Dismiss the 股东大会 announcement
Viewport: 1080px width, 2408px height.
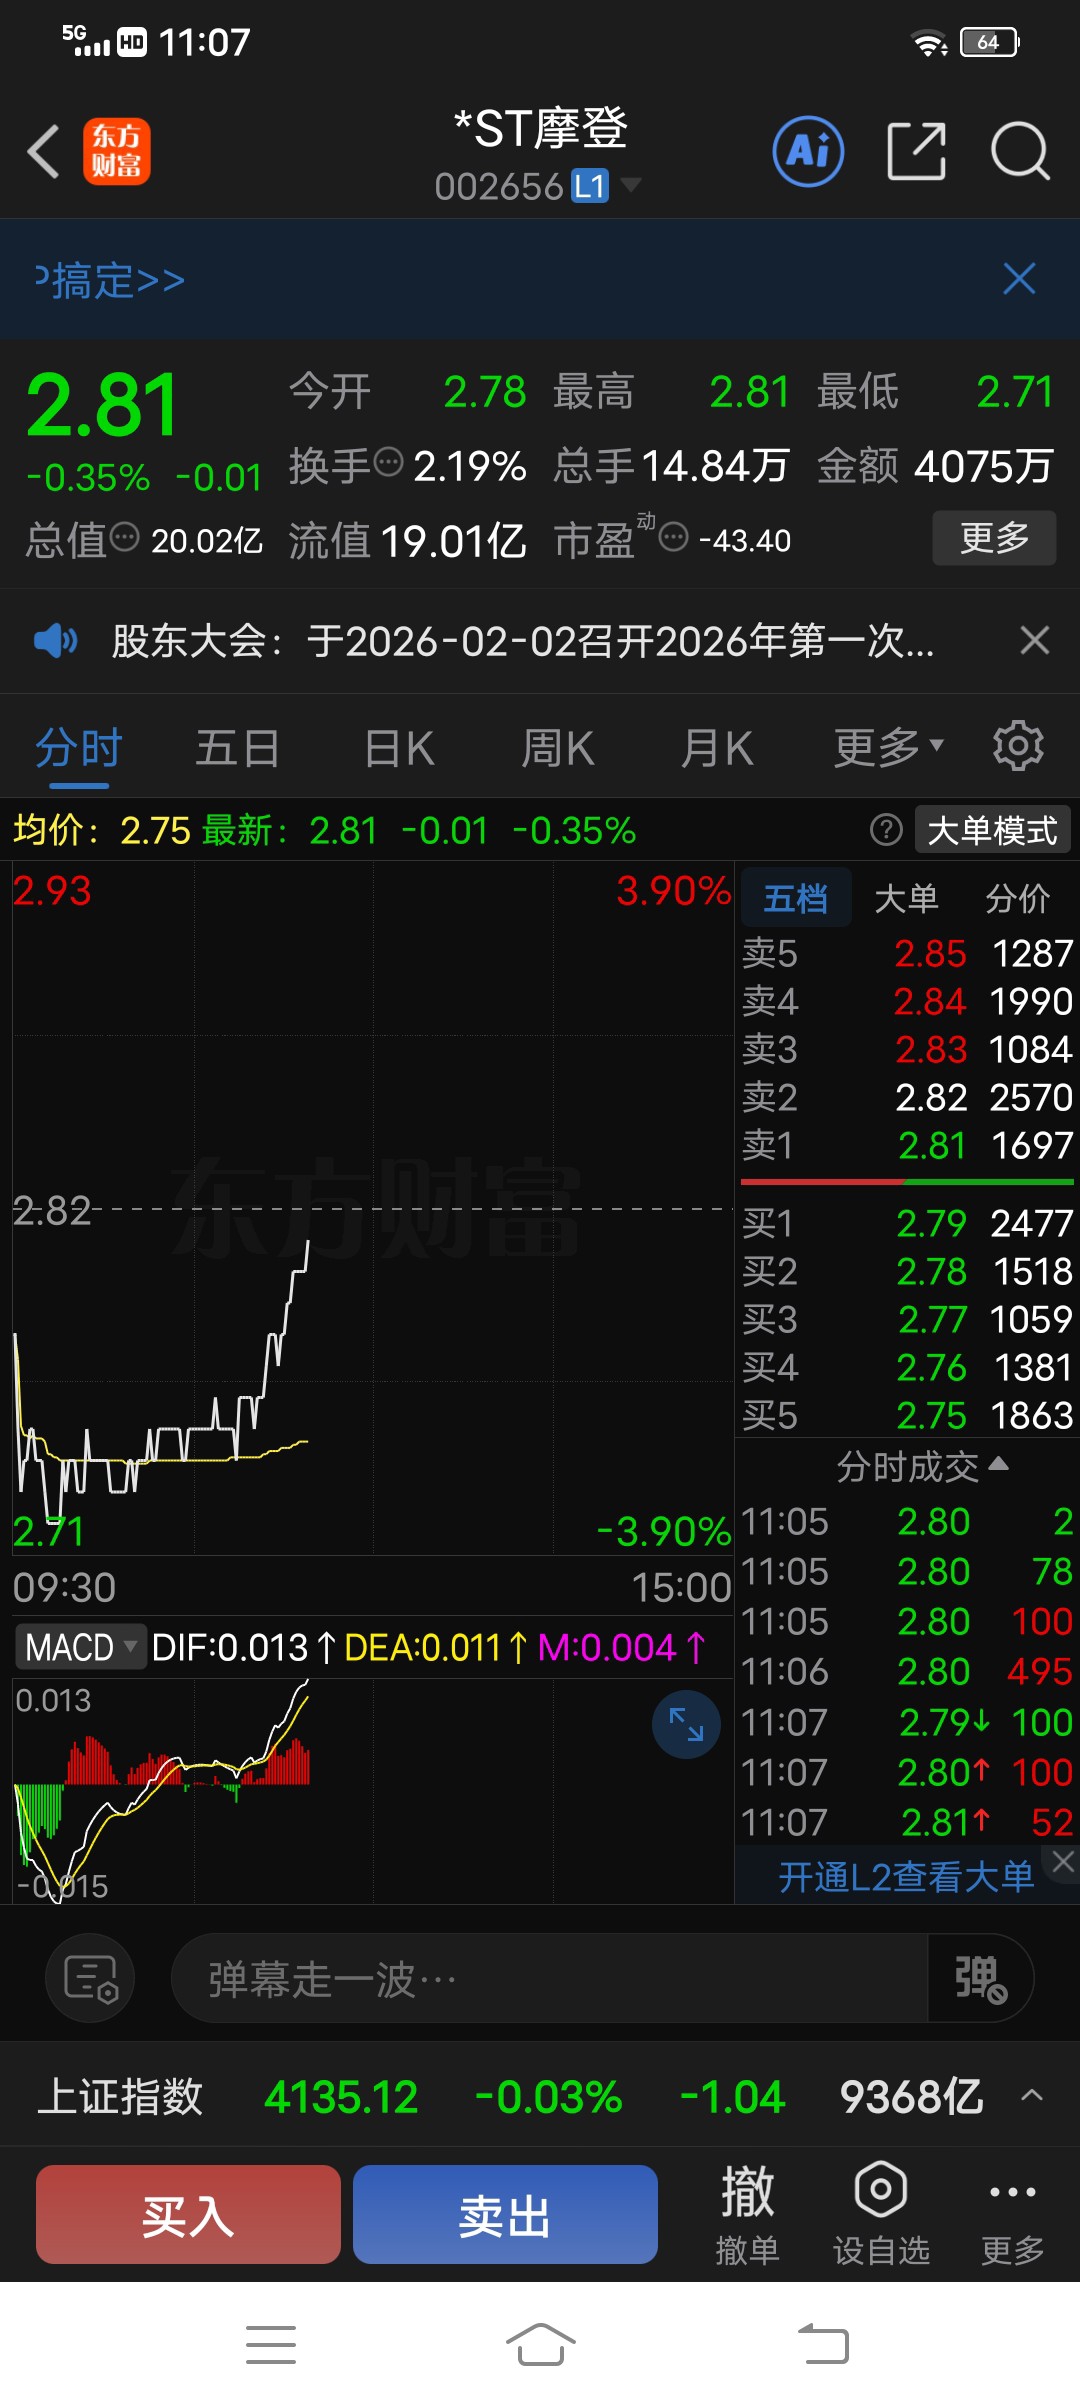coord(1035,640)
